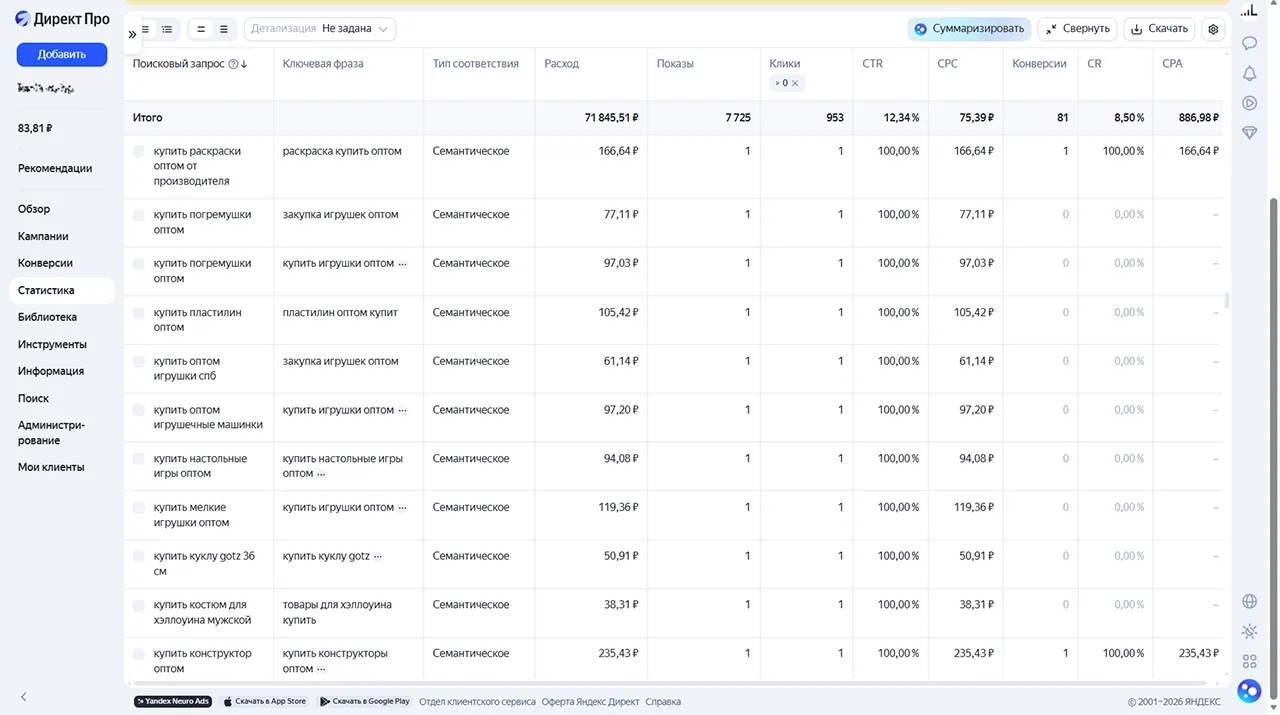Open Информация in the sidebar
This screenshot has height=715, width=1280.
tap(51, 371)
